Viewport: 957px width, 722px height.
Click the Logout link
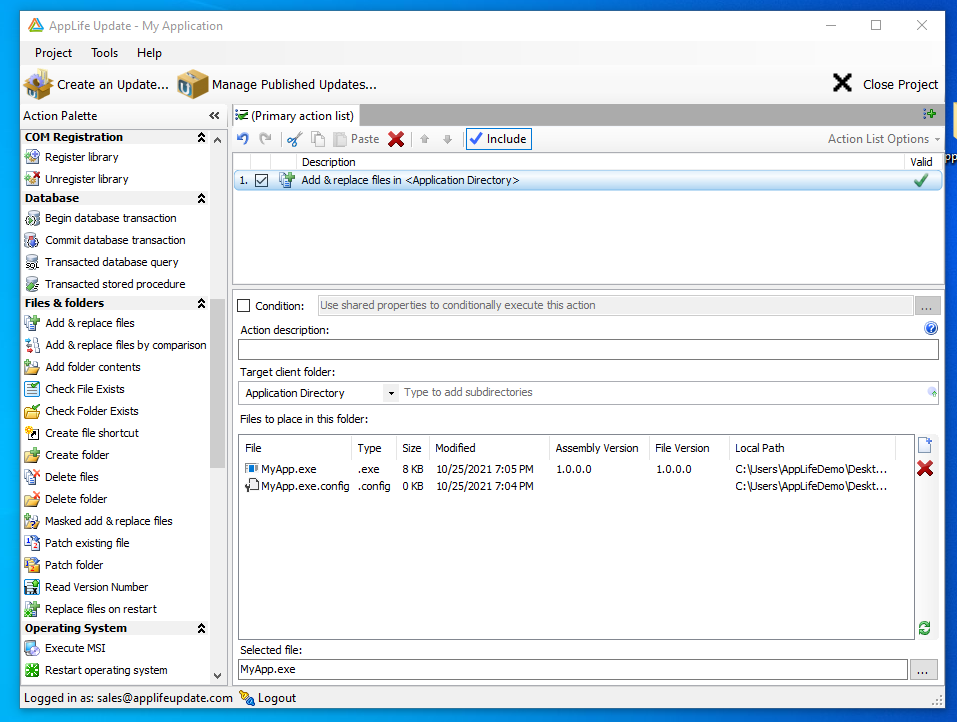pos(268,698)
